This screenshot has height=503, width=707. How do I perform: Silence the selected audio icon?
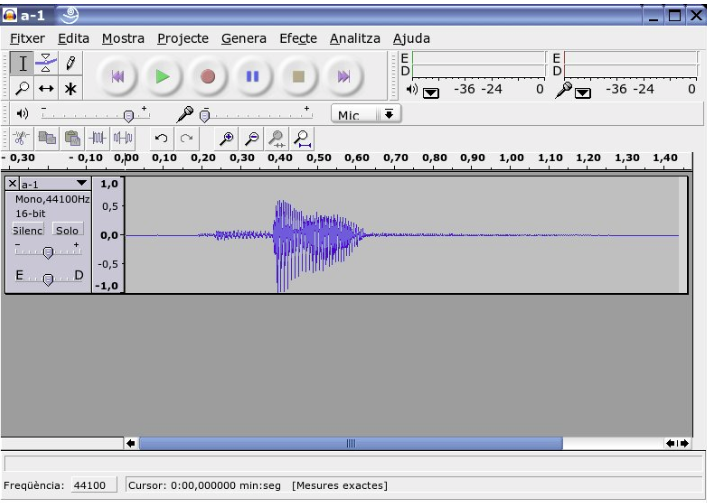pos(123,138)
